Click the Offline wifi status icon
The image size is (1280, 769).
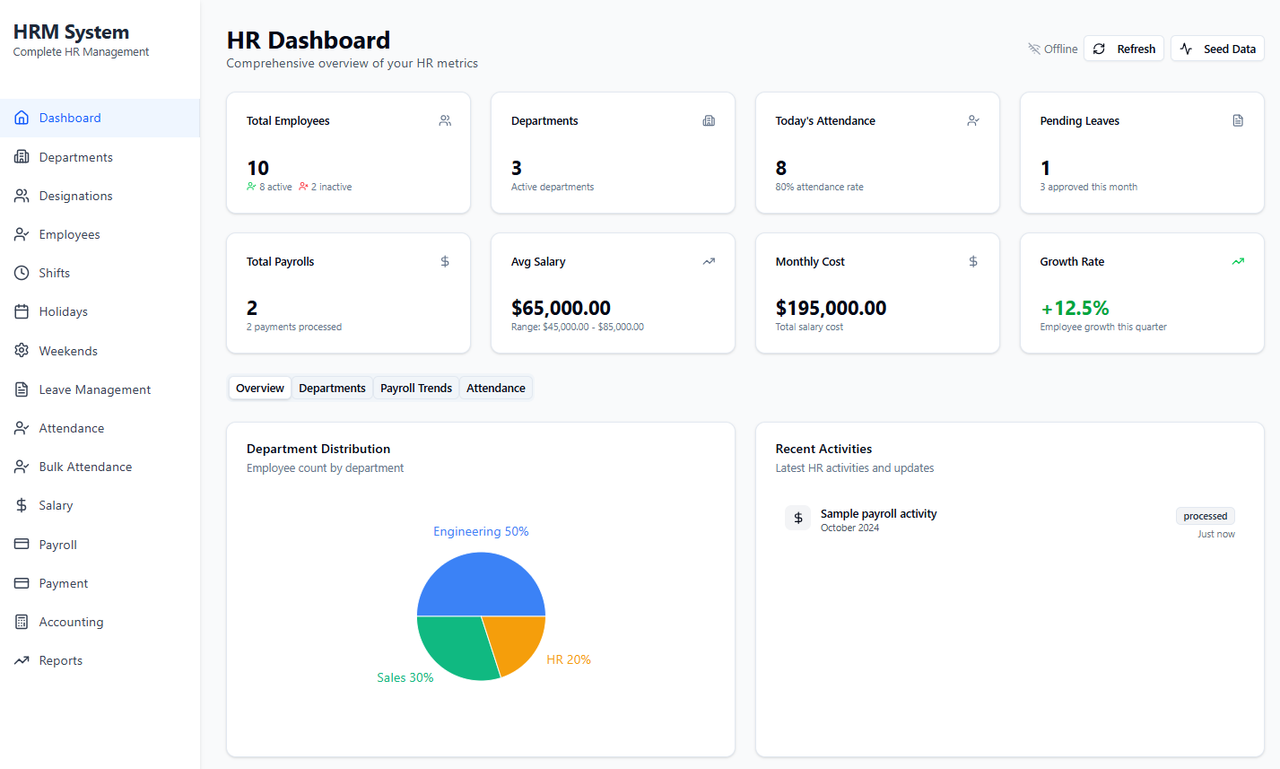tap(1034, 49)
